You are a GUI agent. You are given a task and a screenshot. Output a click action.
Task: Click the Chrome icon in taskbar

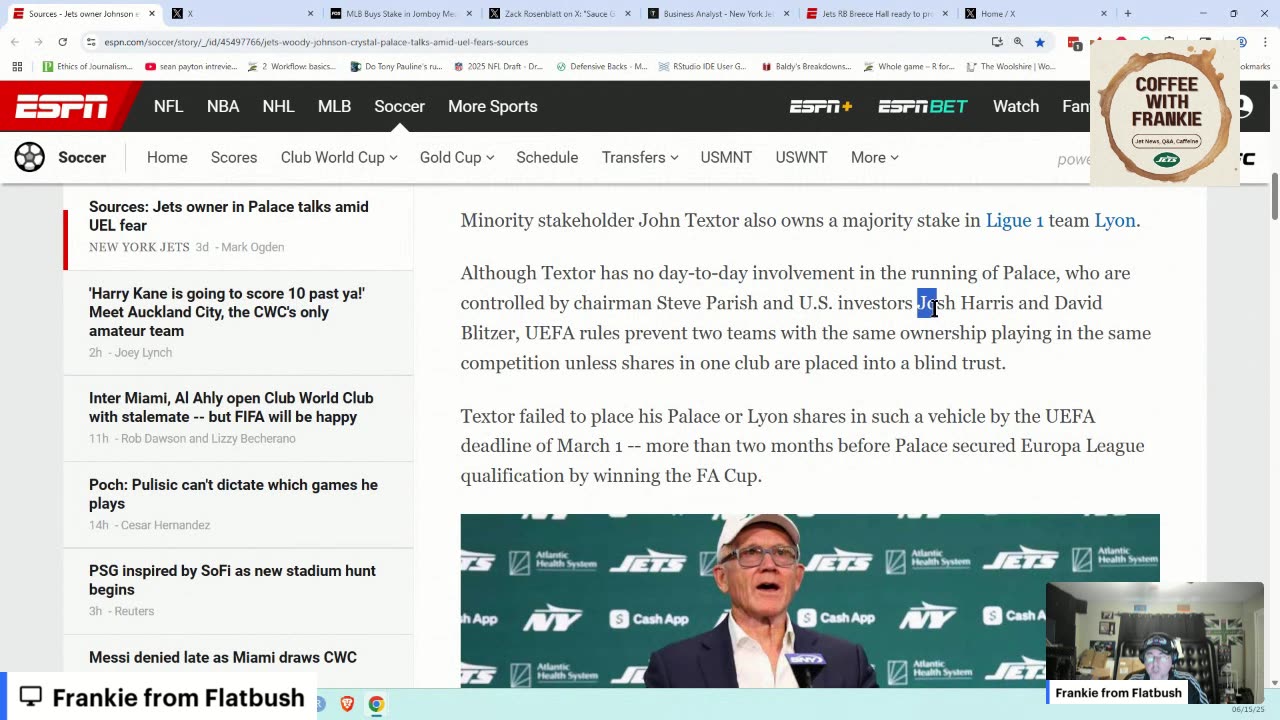coord(376,704)
